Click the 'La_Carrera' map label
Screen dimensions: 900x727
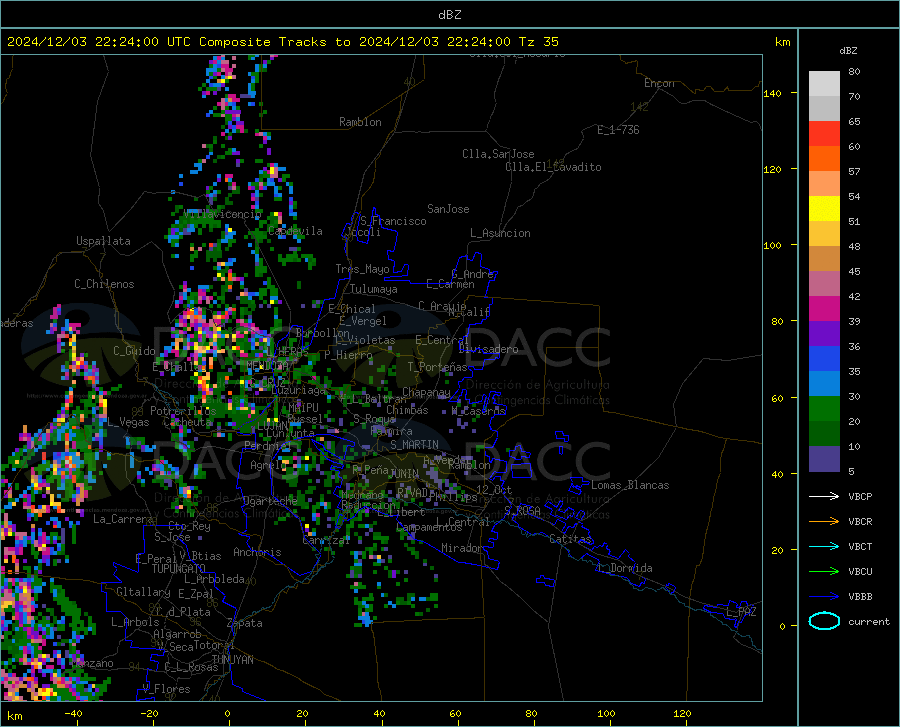[123, 519]
